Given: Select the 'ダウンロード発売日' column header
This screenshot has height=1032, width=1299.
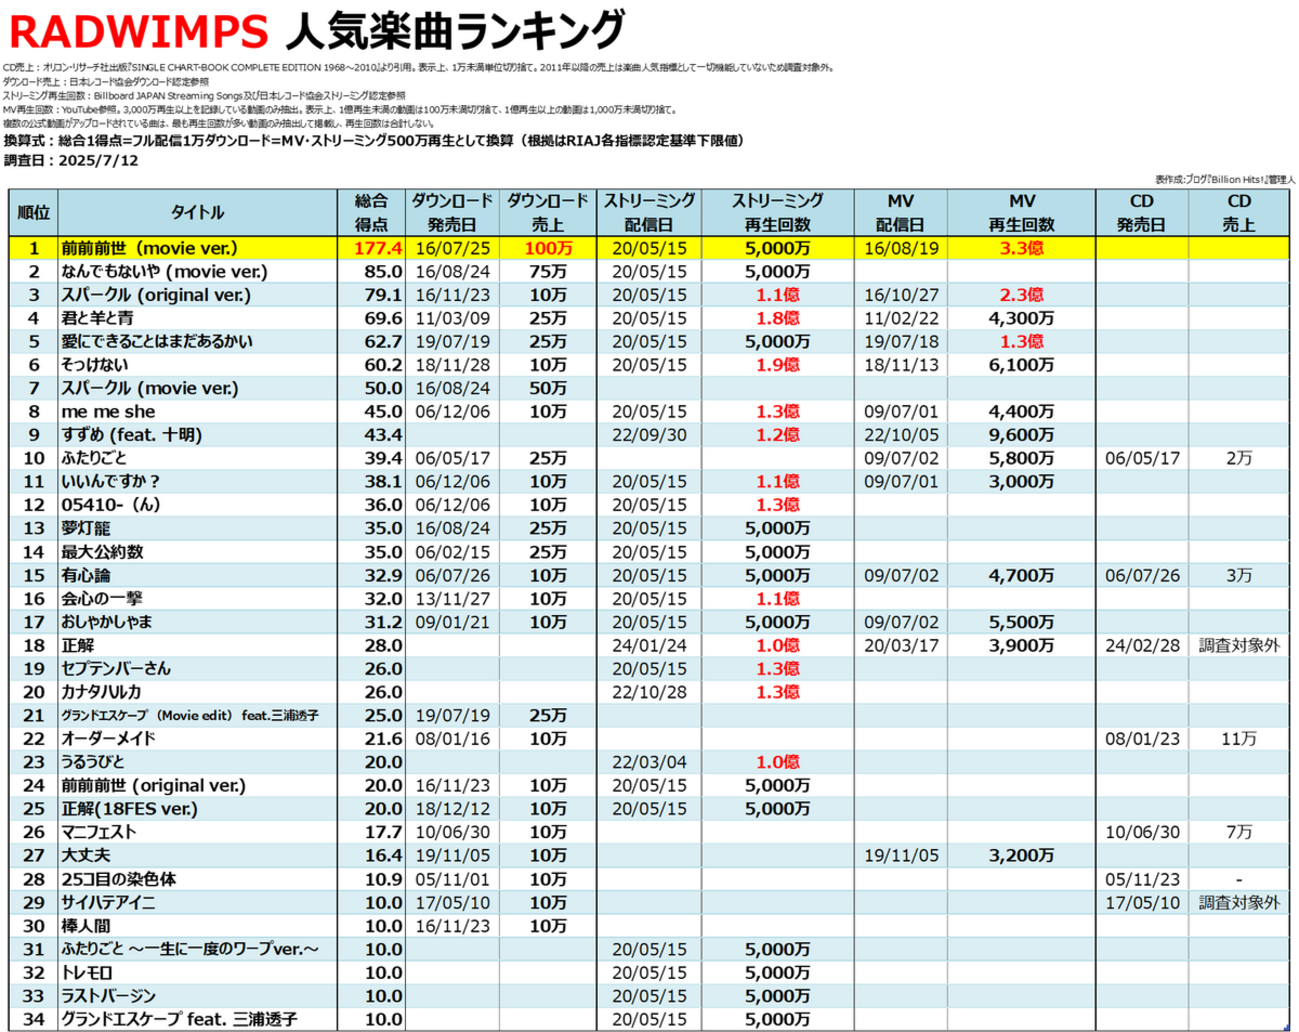Looking at the screenshot, I should point(452,212).
